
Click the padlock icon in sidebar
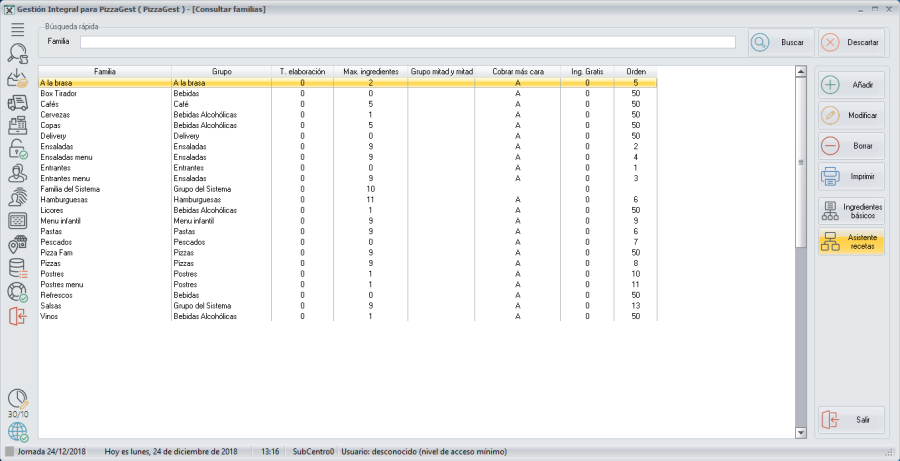tap(17, 149)
